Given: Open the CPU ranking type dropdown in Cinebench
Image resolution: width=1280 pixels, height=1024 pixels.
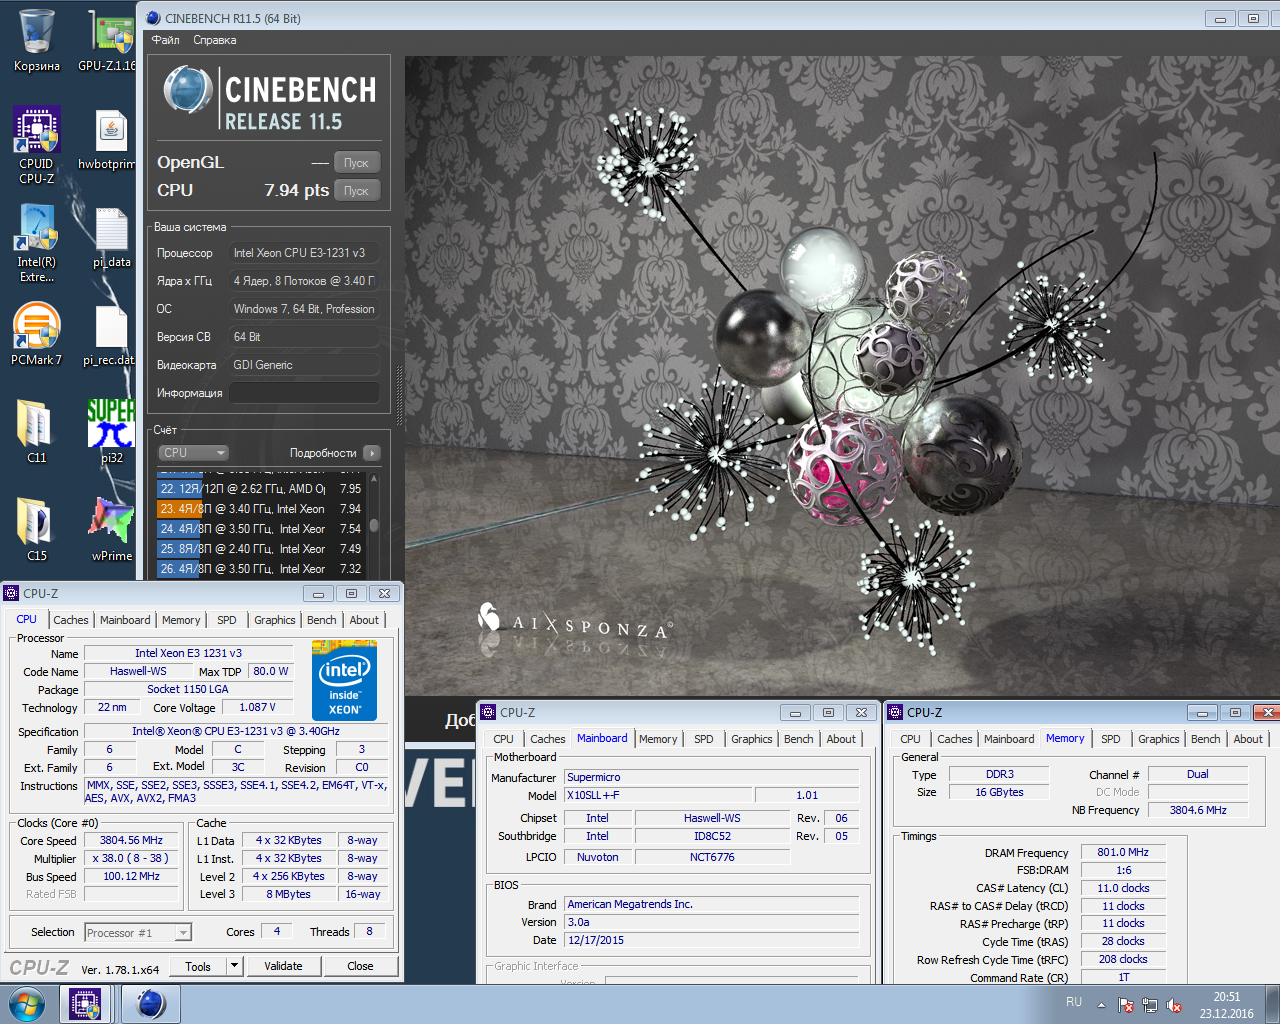Looking at the screenshot, I should tap(194, 453).
